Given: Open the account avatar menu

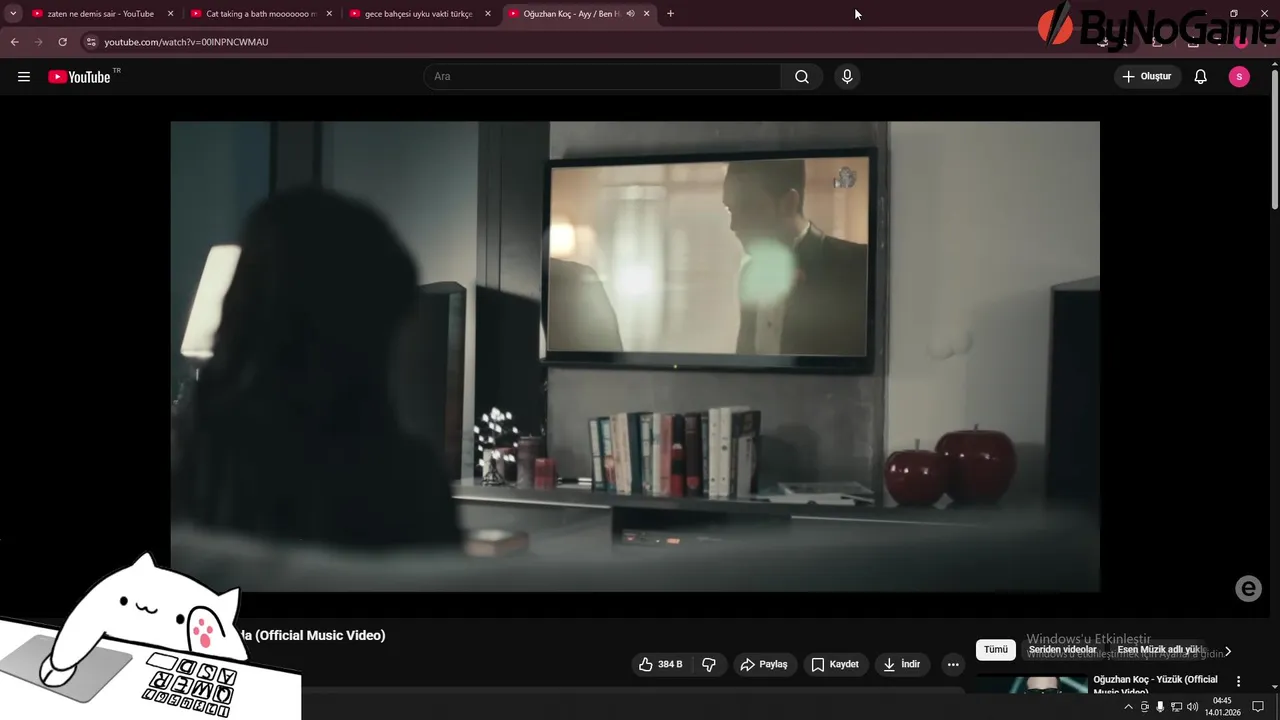Looking at the screenshot, I should pos(1239,77).
